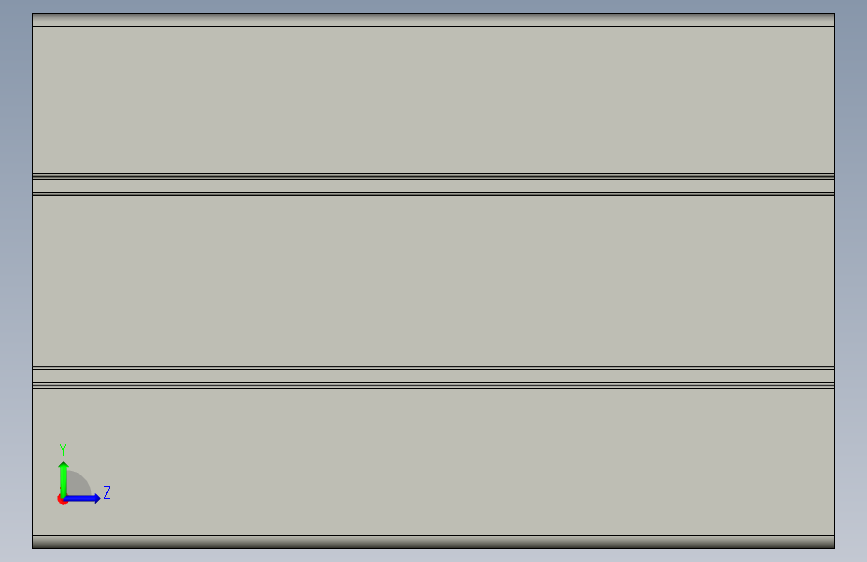The width and height of the screenshot is (867, 562).
Task: Select the thin top strip face of model
Action: (434, 20)
